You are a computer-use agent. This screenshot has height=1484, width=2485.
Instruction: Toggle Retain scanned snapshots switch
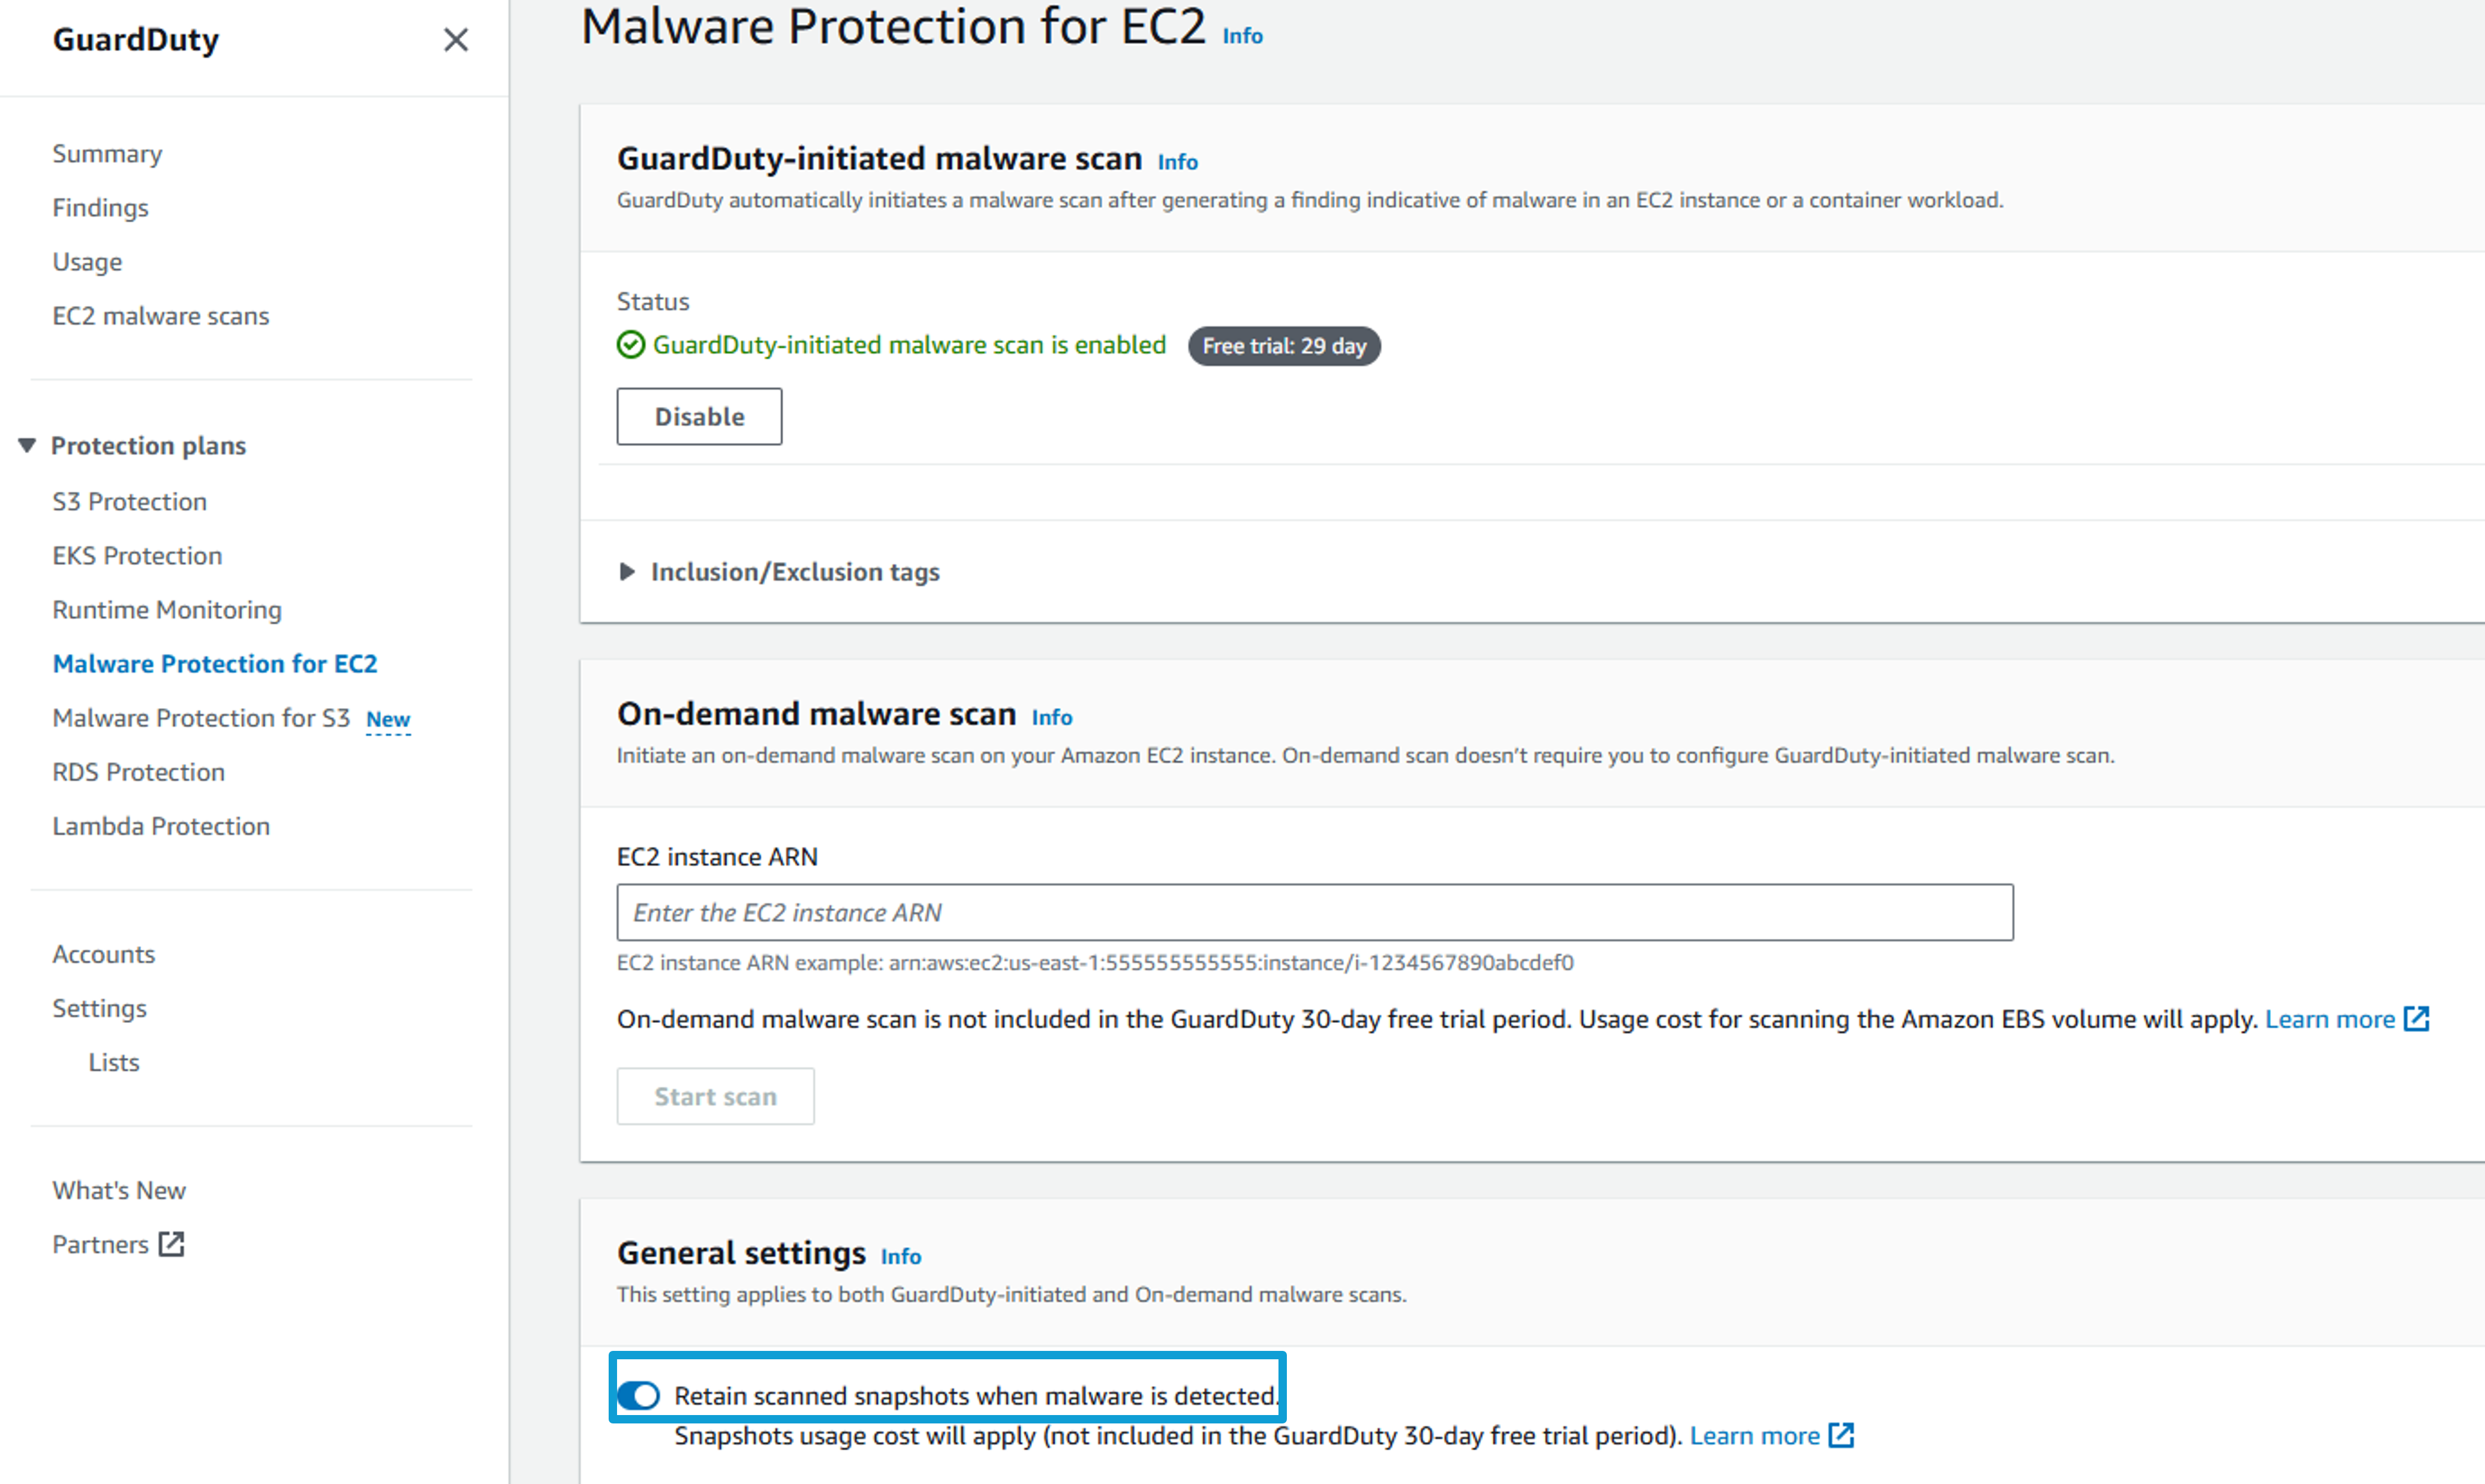click(639, 1395)
